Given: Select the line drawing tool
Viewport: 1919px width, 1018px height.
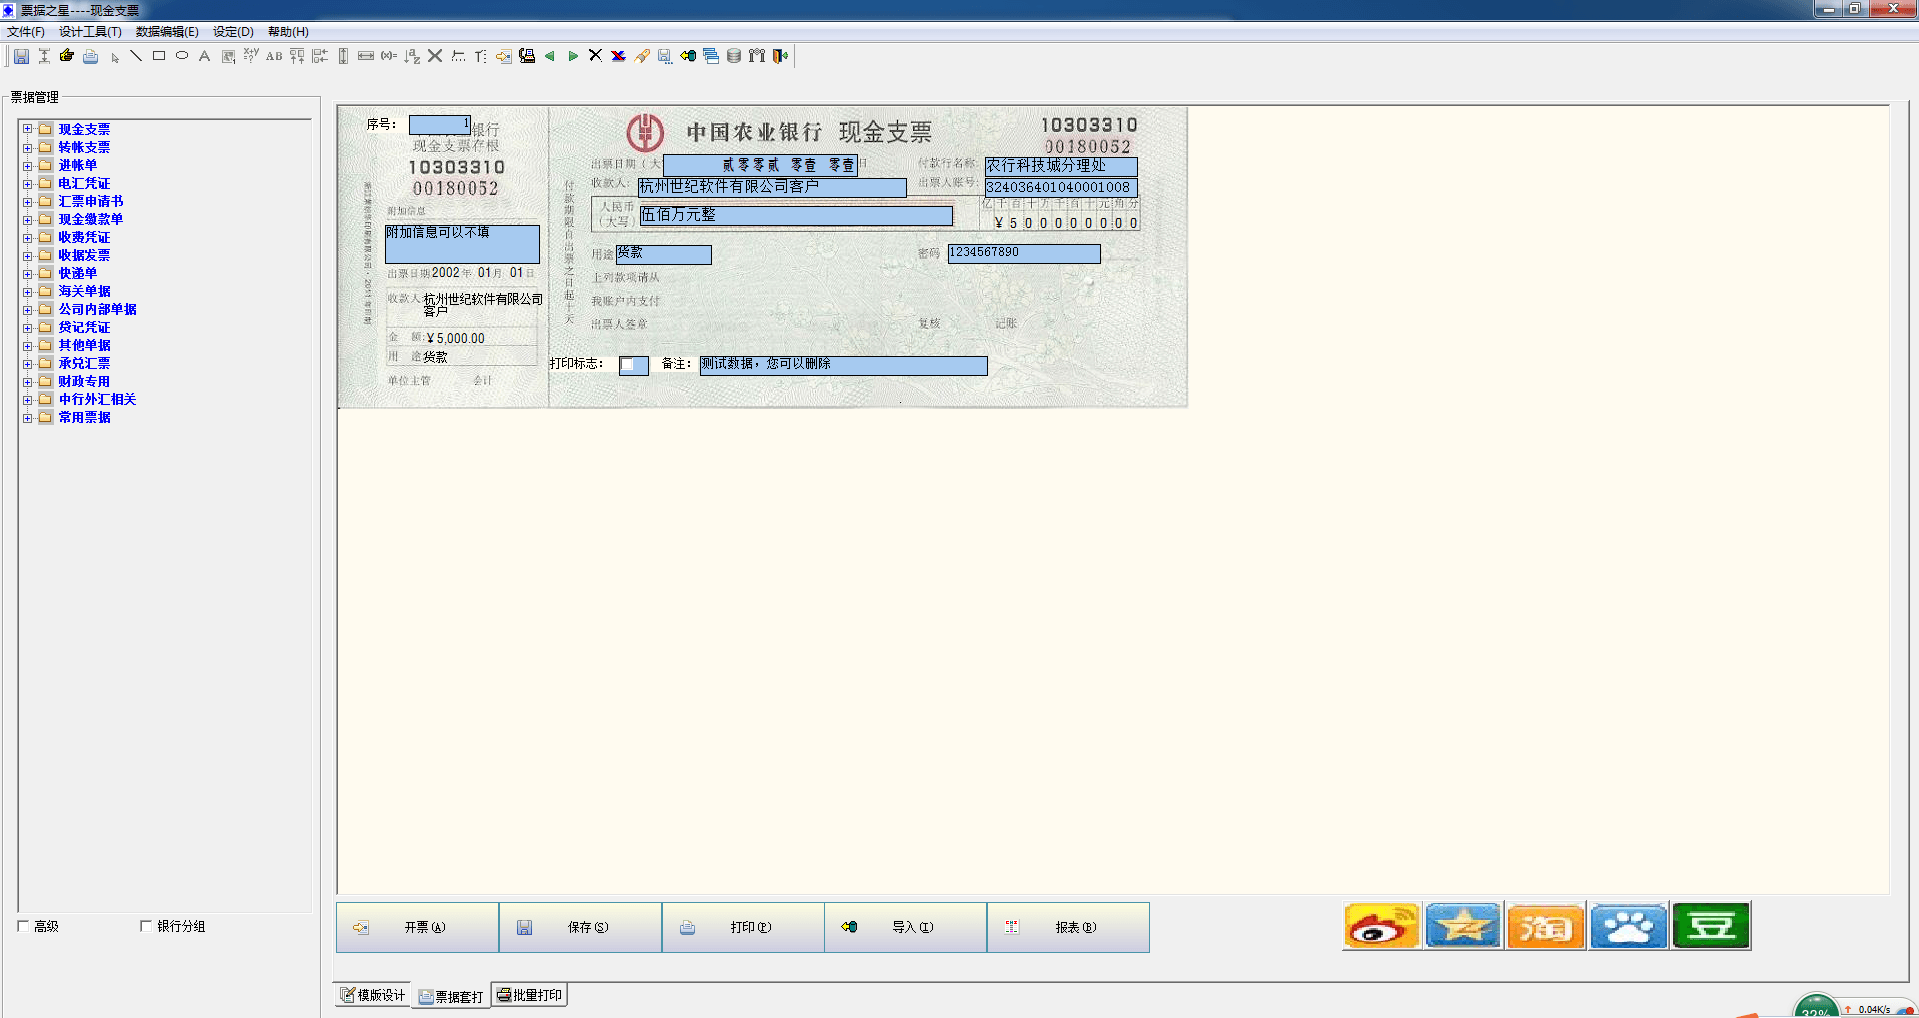Looking at the screenshot, I should [x=136, y=56].
